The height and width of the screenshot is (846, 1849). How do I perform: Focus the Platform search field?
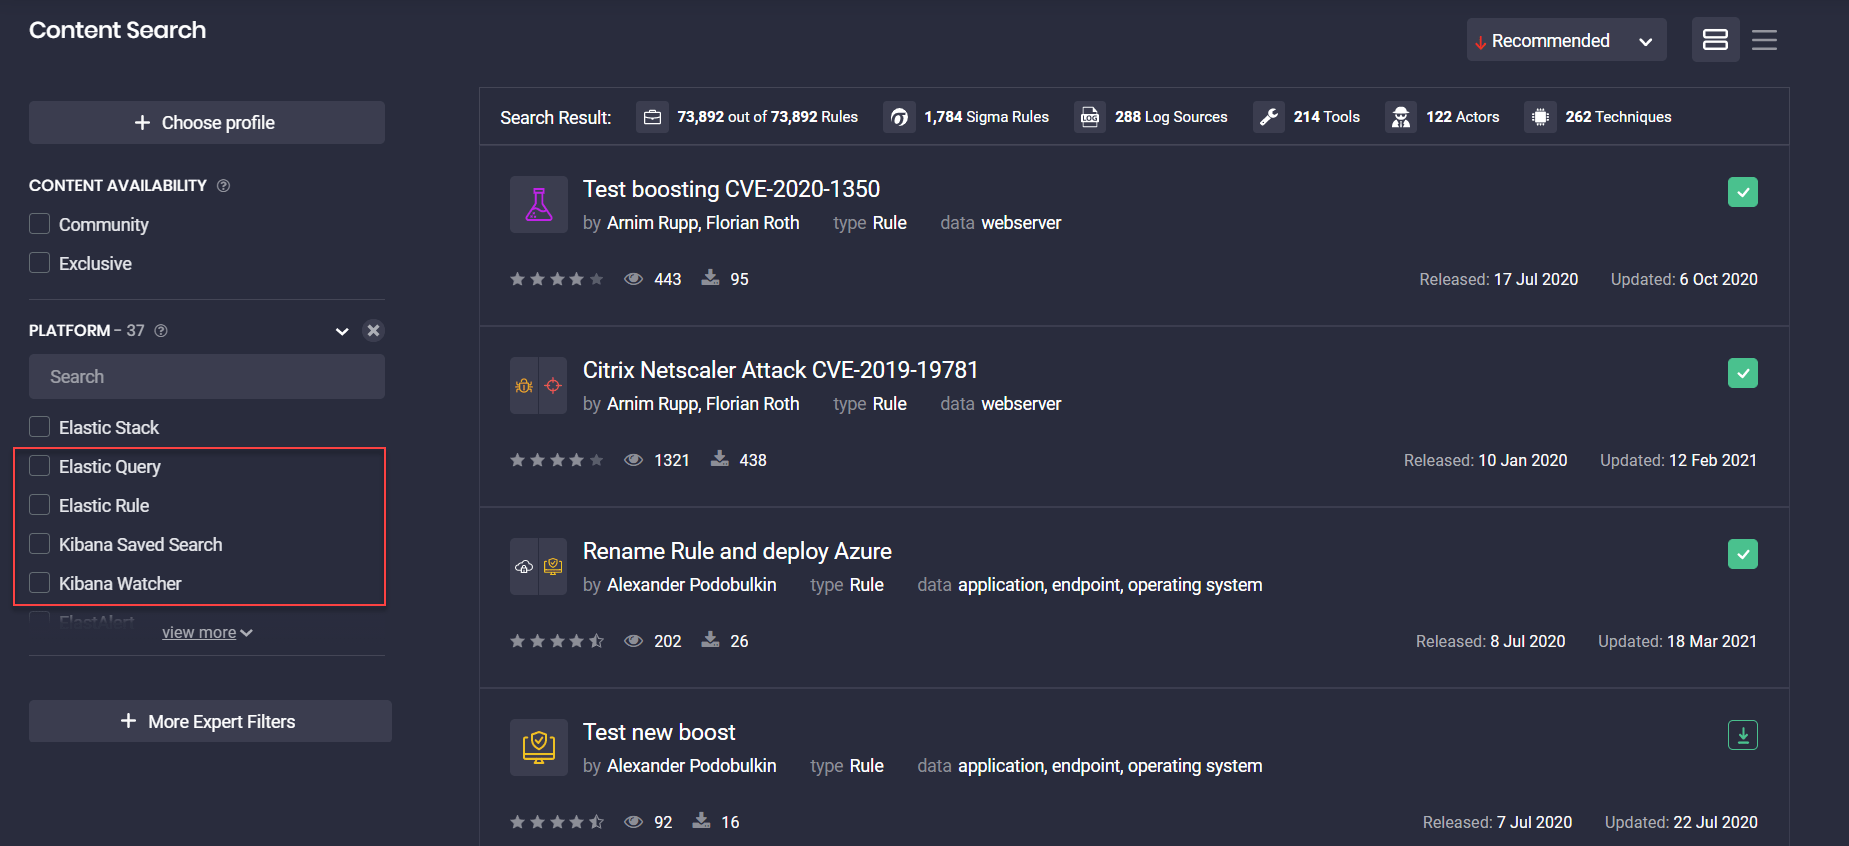[206, 377]
